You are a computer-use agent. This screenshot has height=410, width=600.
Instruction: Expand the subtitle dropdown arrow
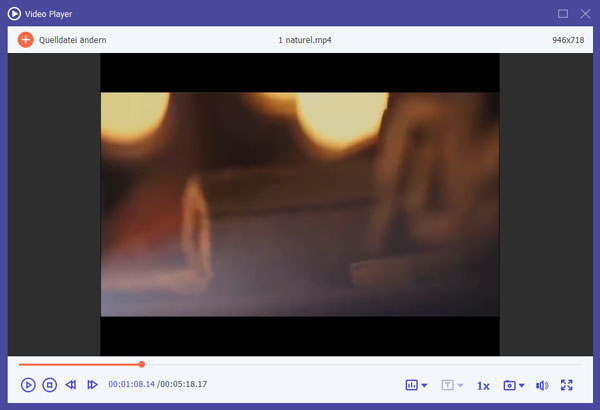(x=460, y=385)
